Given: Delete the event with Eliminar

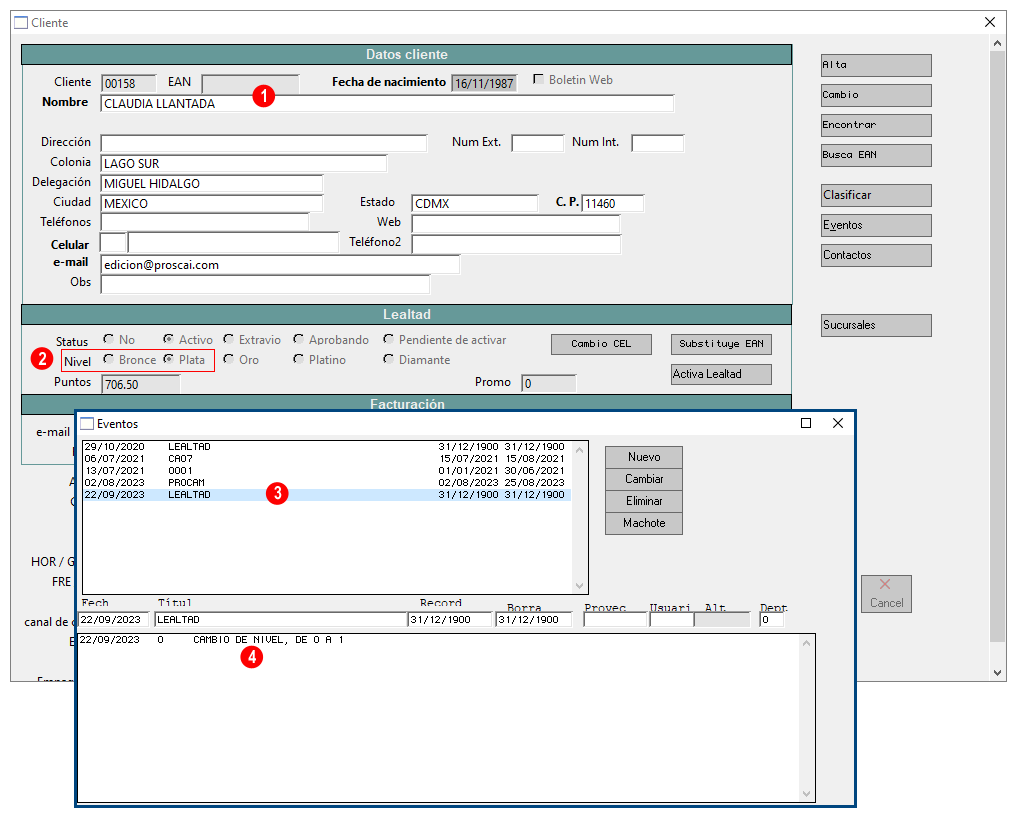Looking at the screenshot, I should 644,502.
